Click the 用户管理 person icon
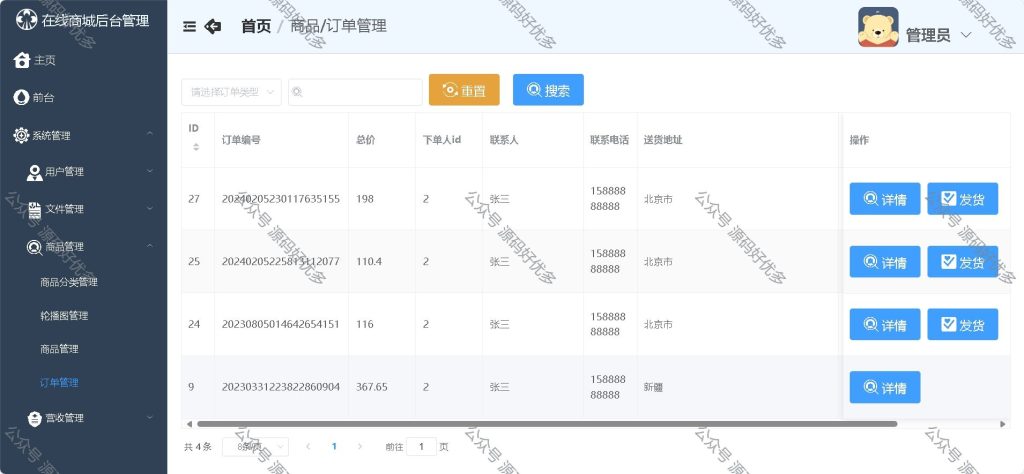Image resolution: width=1024 pixels, height=474 pixels. point(35,172)
